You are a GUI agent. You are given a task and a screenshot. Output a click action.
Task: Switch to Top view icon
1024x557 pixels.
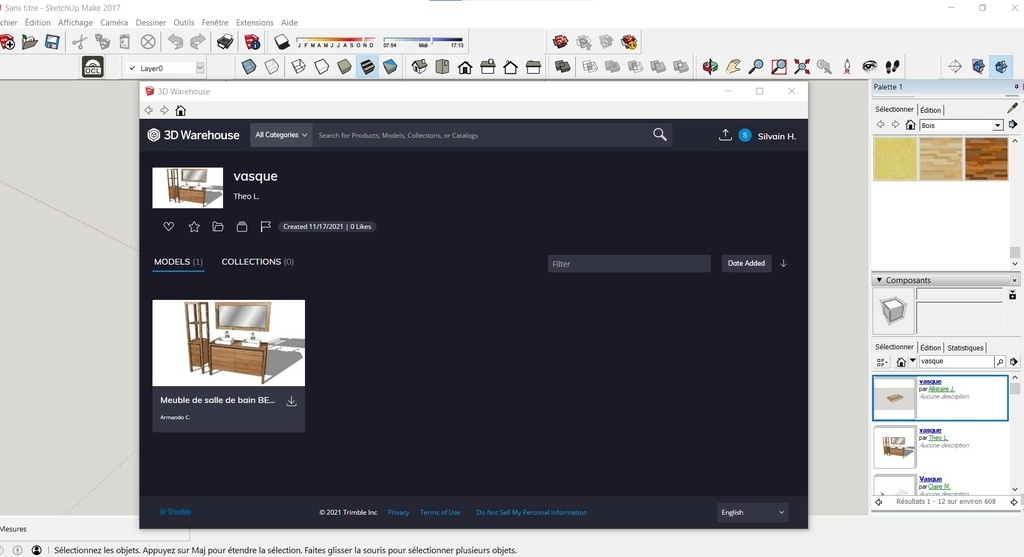click(442, 67)
